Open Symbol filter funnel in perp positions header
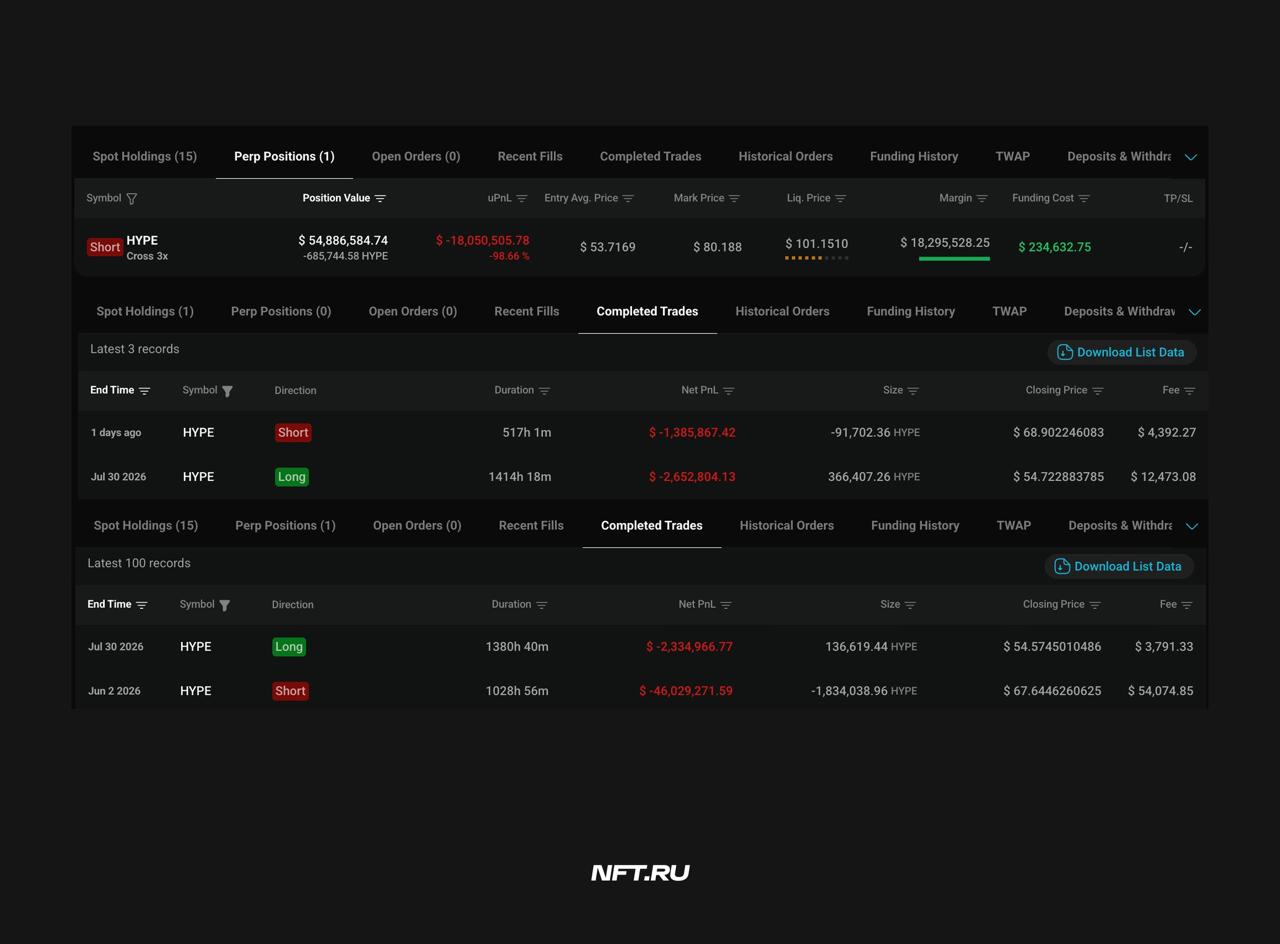Screen dimensions: 1280x944 tap(131, 199)
